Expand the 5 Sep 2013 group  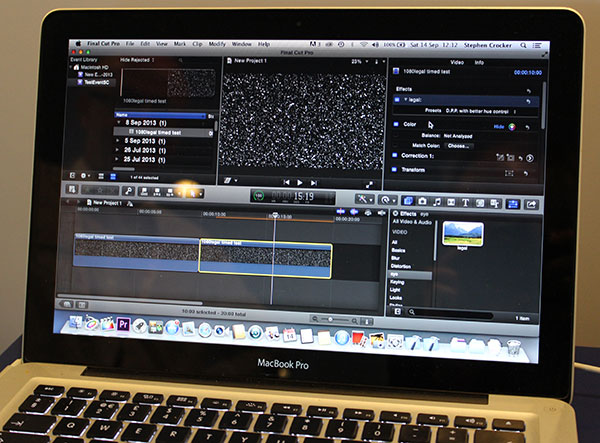click(x=118, y=140)
